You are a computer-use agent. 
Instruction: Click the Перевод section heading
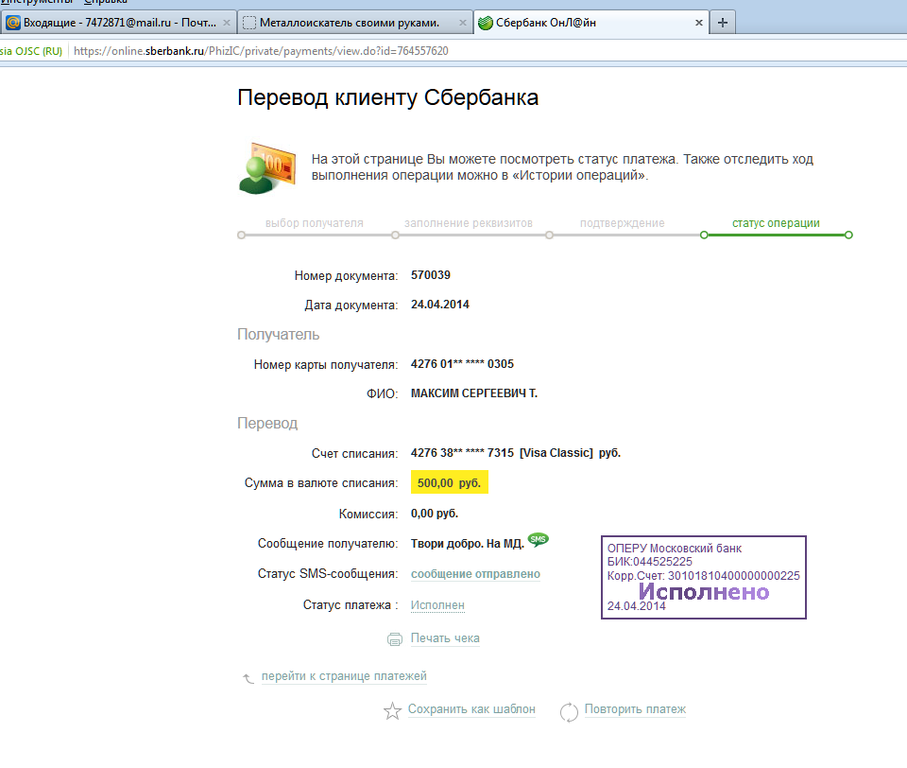267,423
